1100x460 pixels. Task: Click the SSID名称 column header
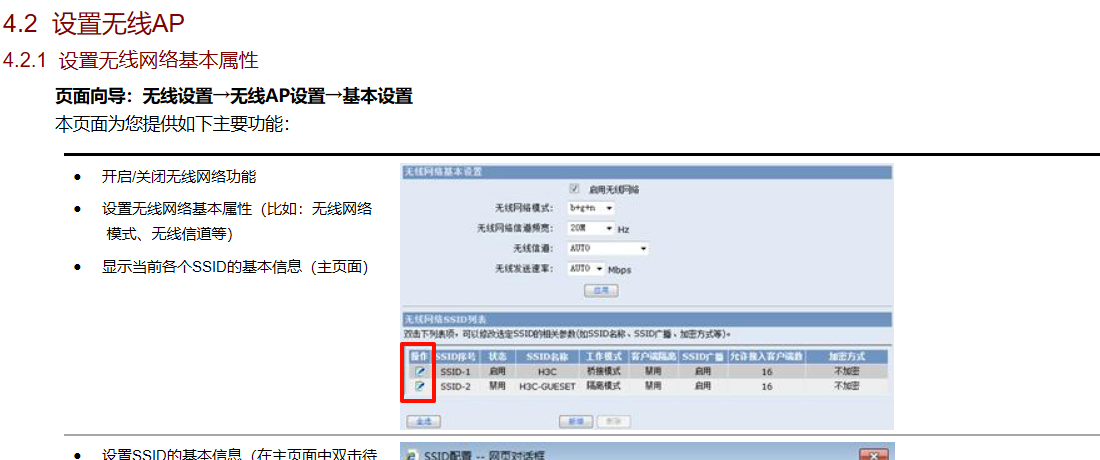546,357
